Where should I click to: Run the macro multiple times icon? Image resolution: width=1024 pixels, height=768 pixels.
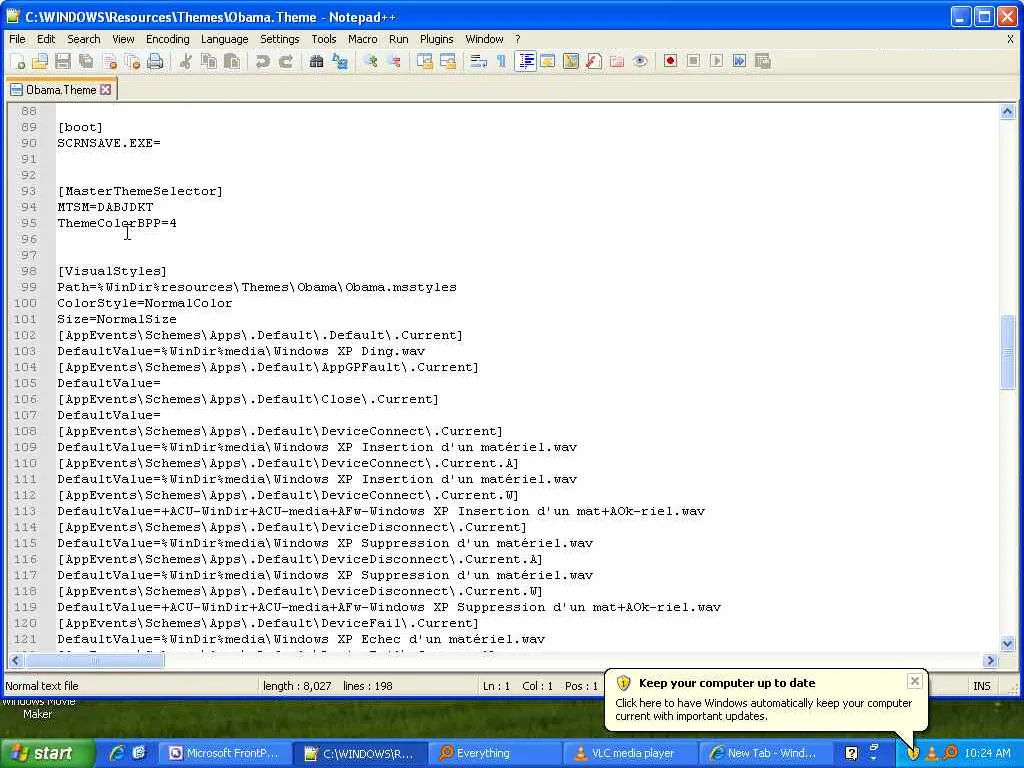pos(739,61)
